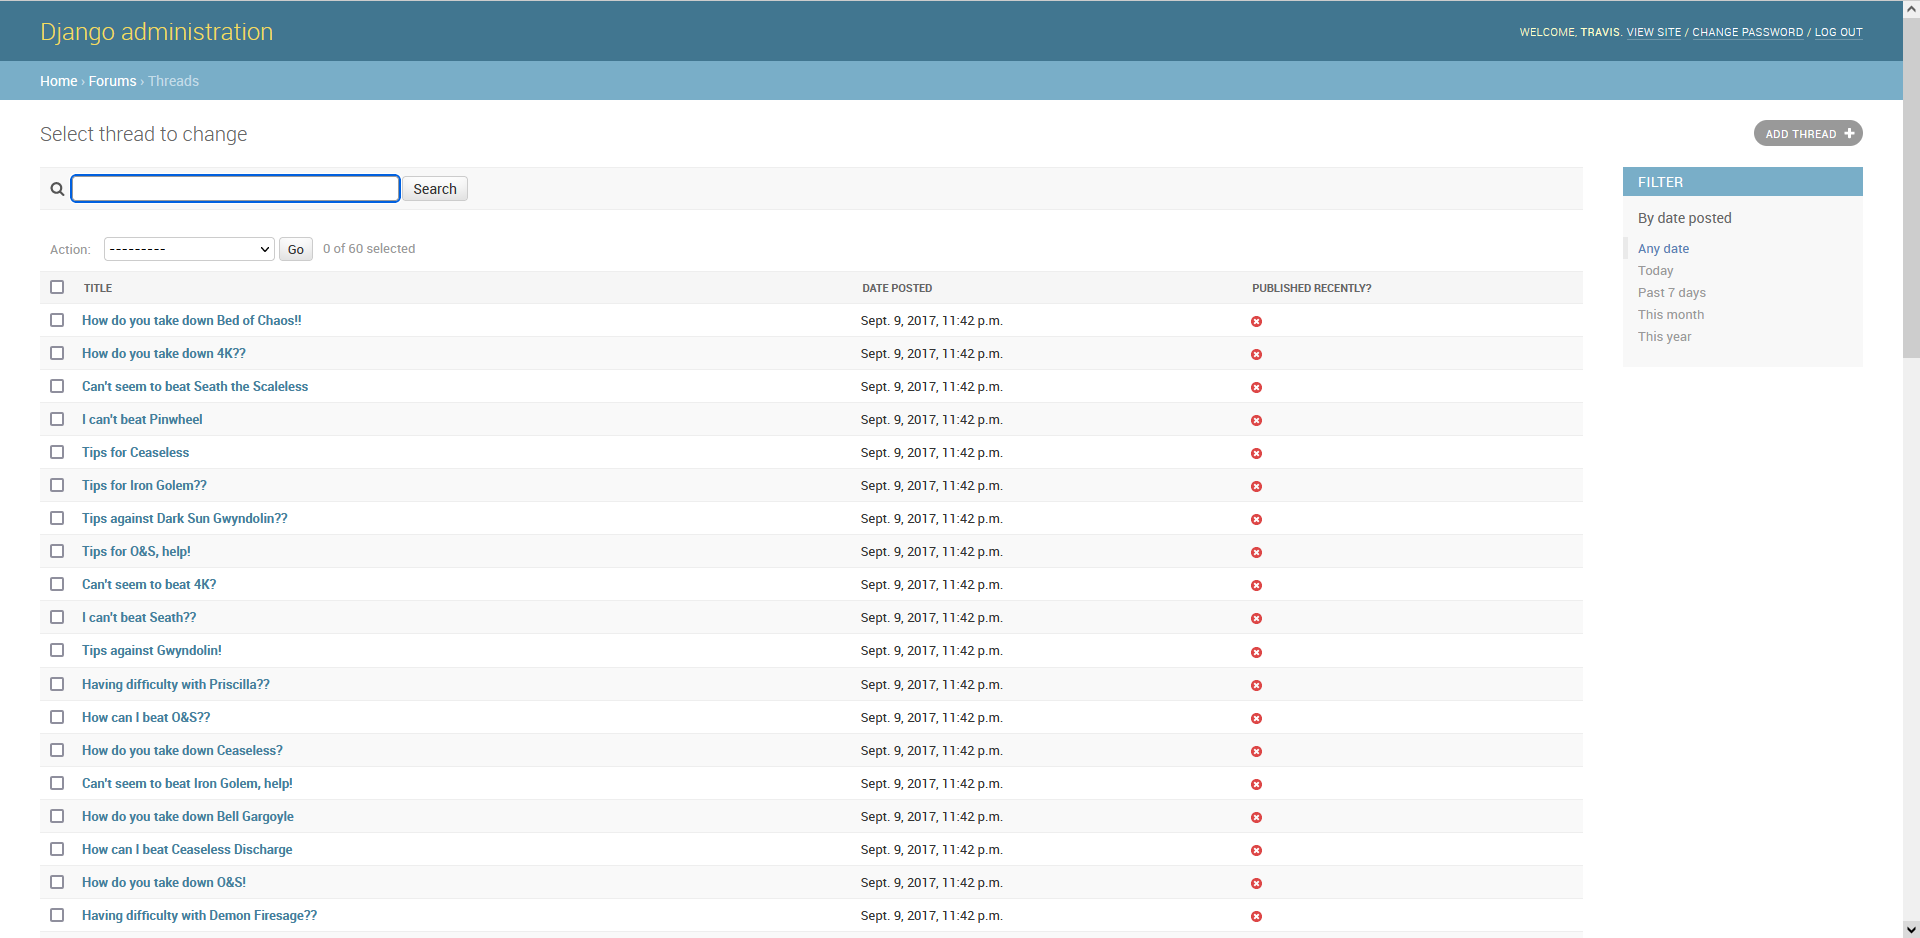Click red X icon for Demon Firesage row
Viewport: 1920px width, 938px height.
point(1256,917)
